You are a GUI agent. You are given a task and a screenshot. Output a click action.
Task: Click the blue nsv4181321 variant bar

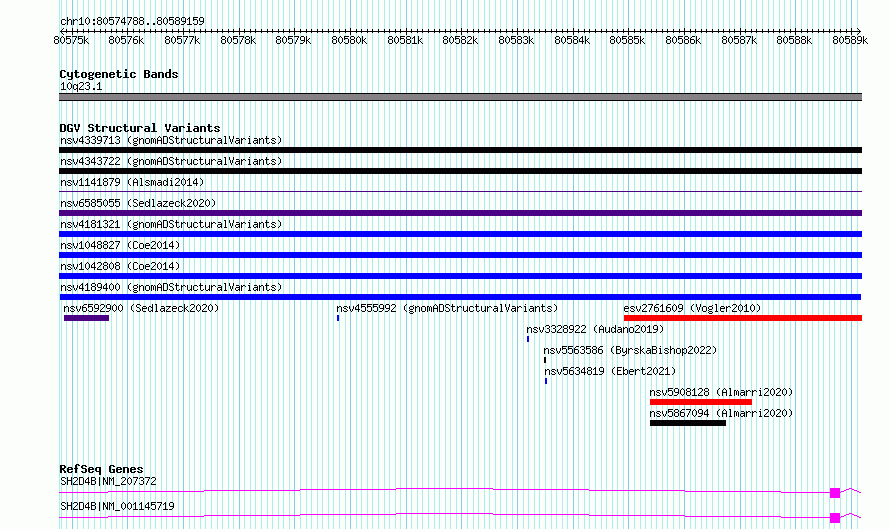pos(460,234)
